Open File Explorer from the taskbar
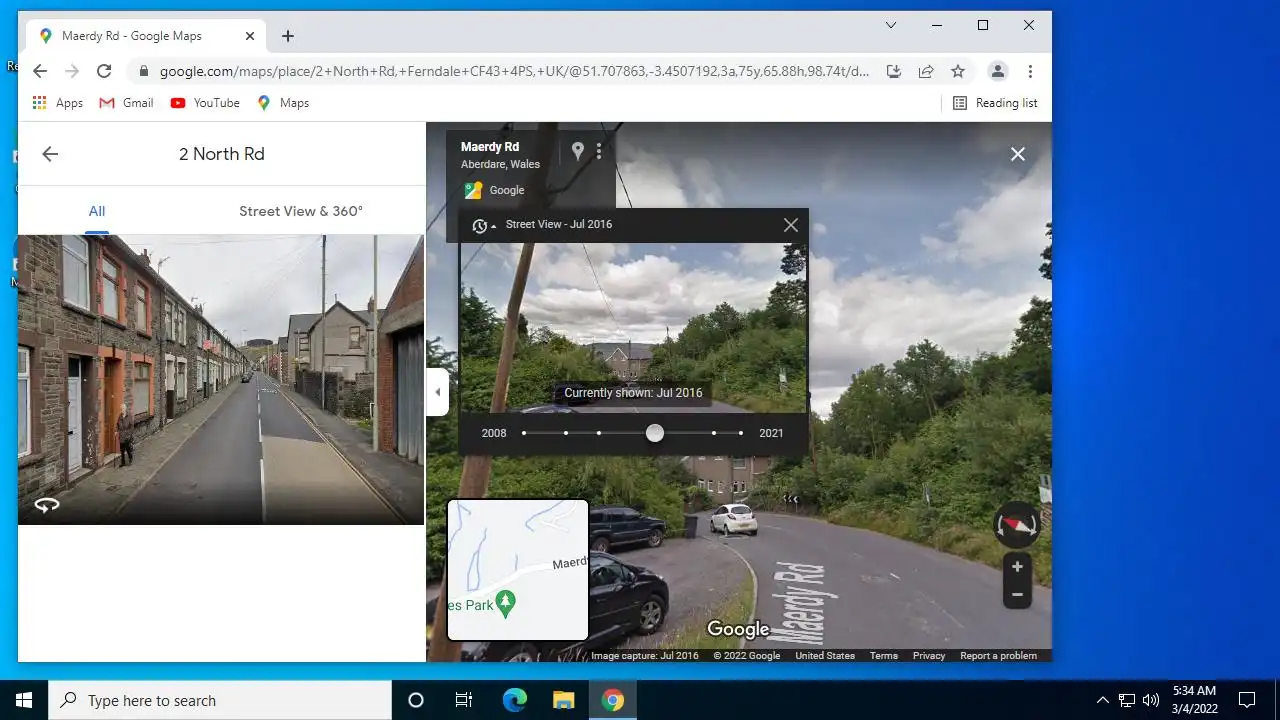1280x720 pixels. click(x=564, y=700)
